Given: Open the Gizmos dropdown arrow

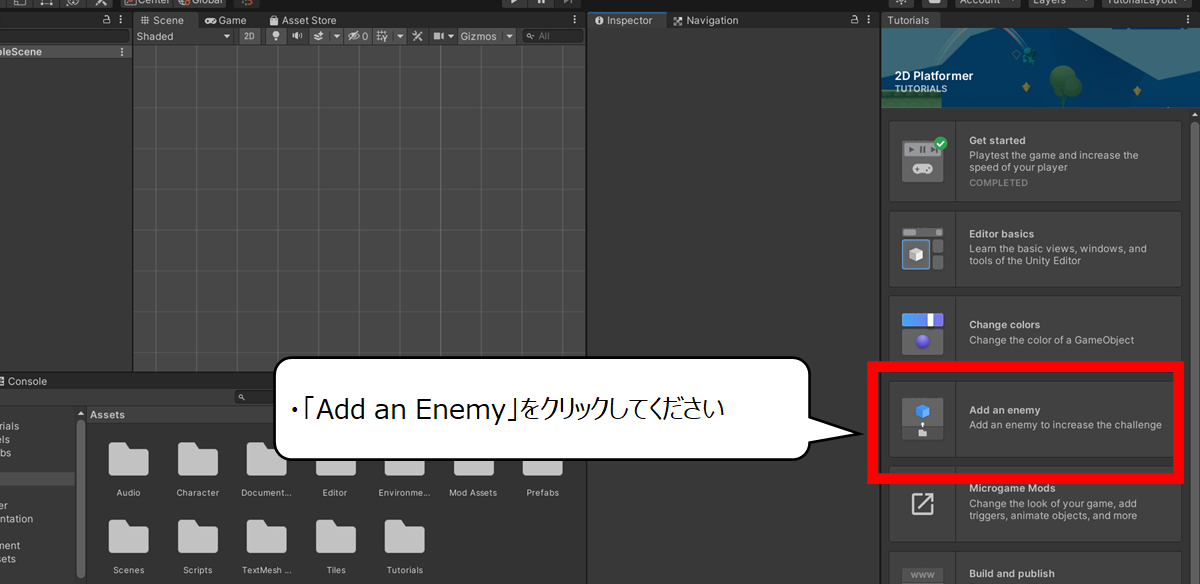Looking at the screenshot, I should click(x=509, y=36).
